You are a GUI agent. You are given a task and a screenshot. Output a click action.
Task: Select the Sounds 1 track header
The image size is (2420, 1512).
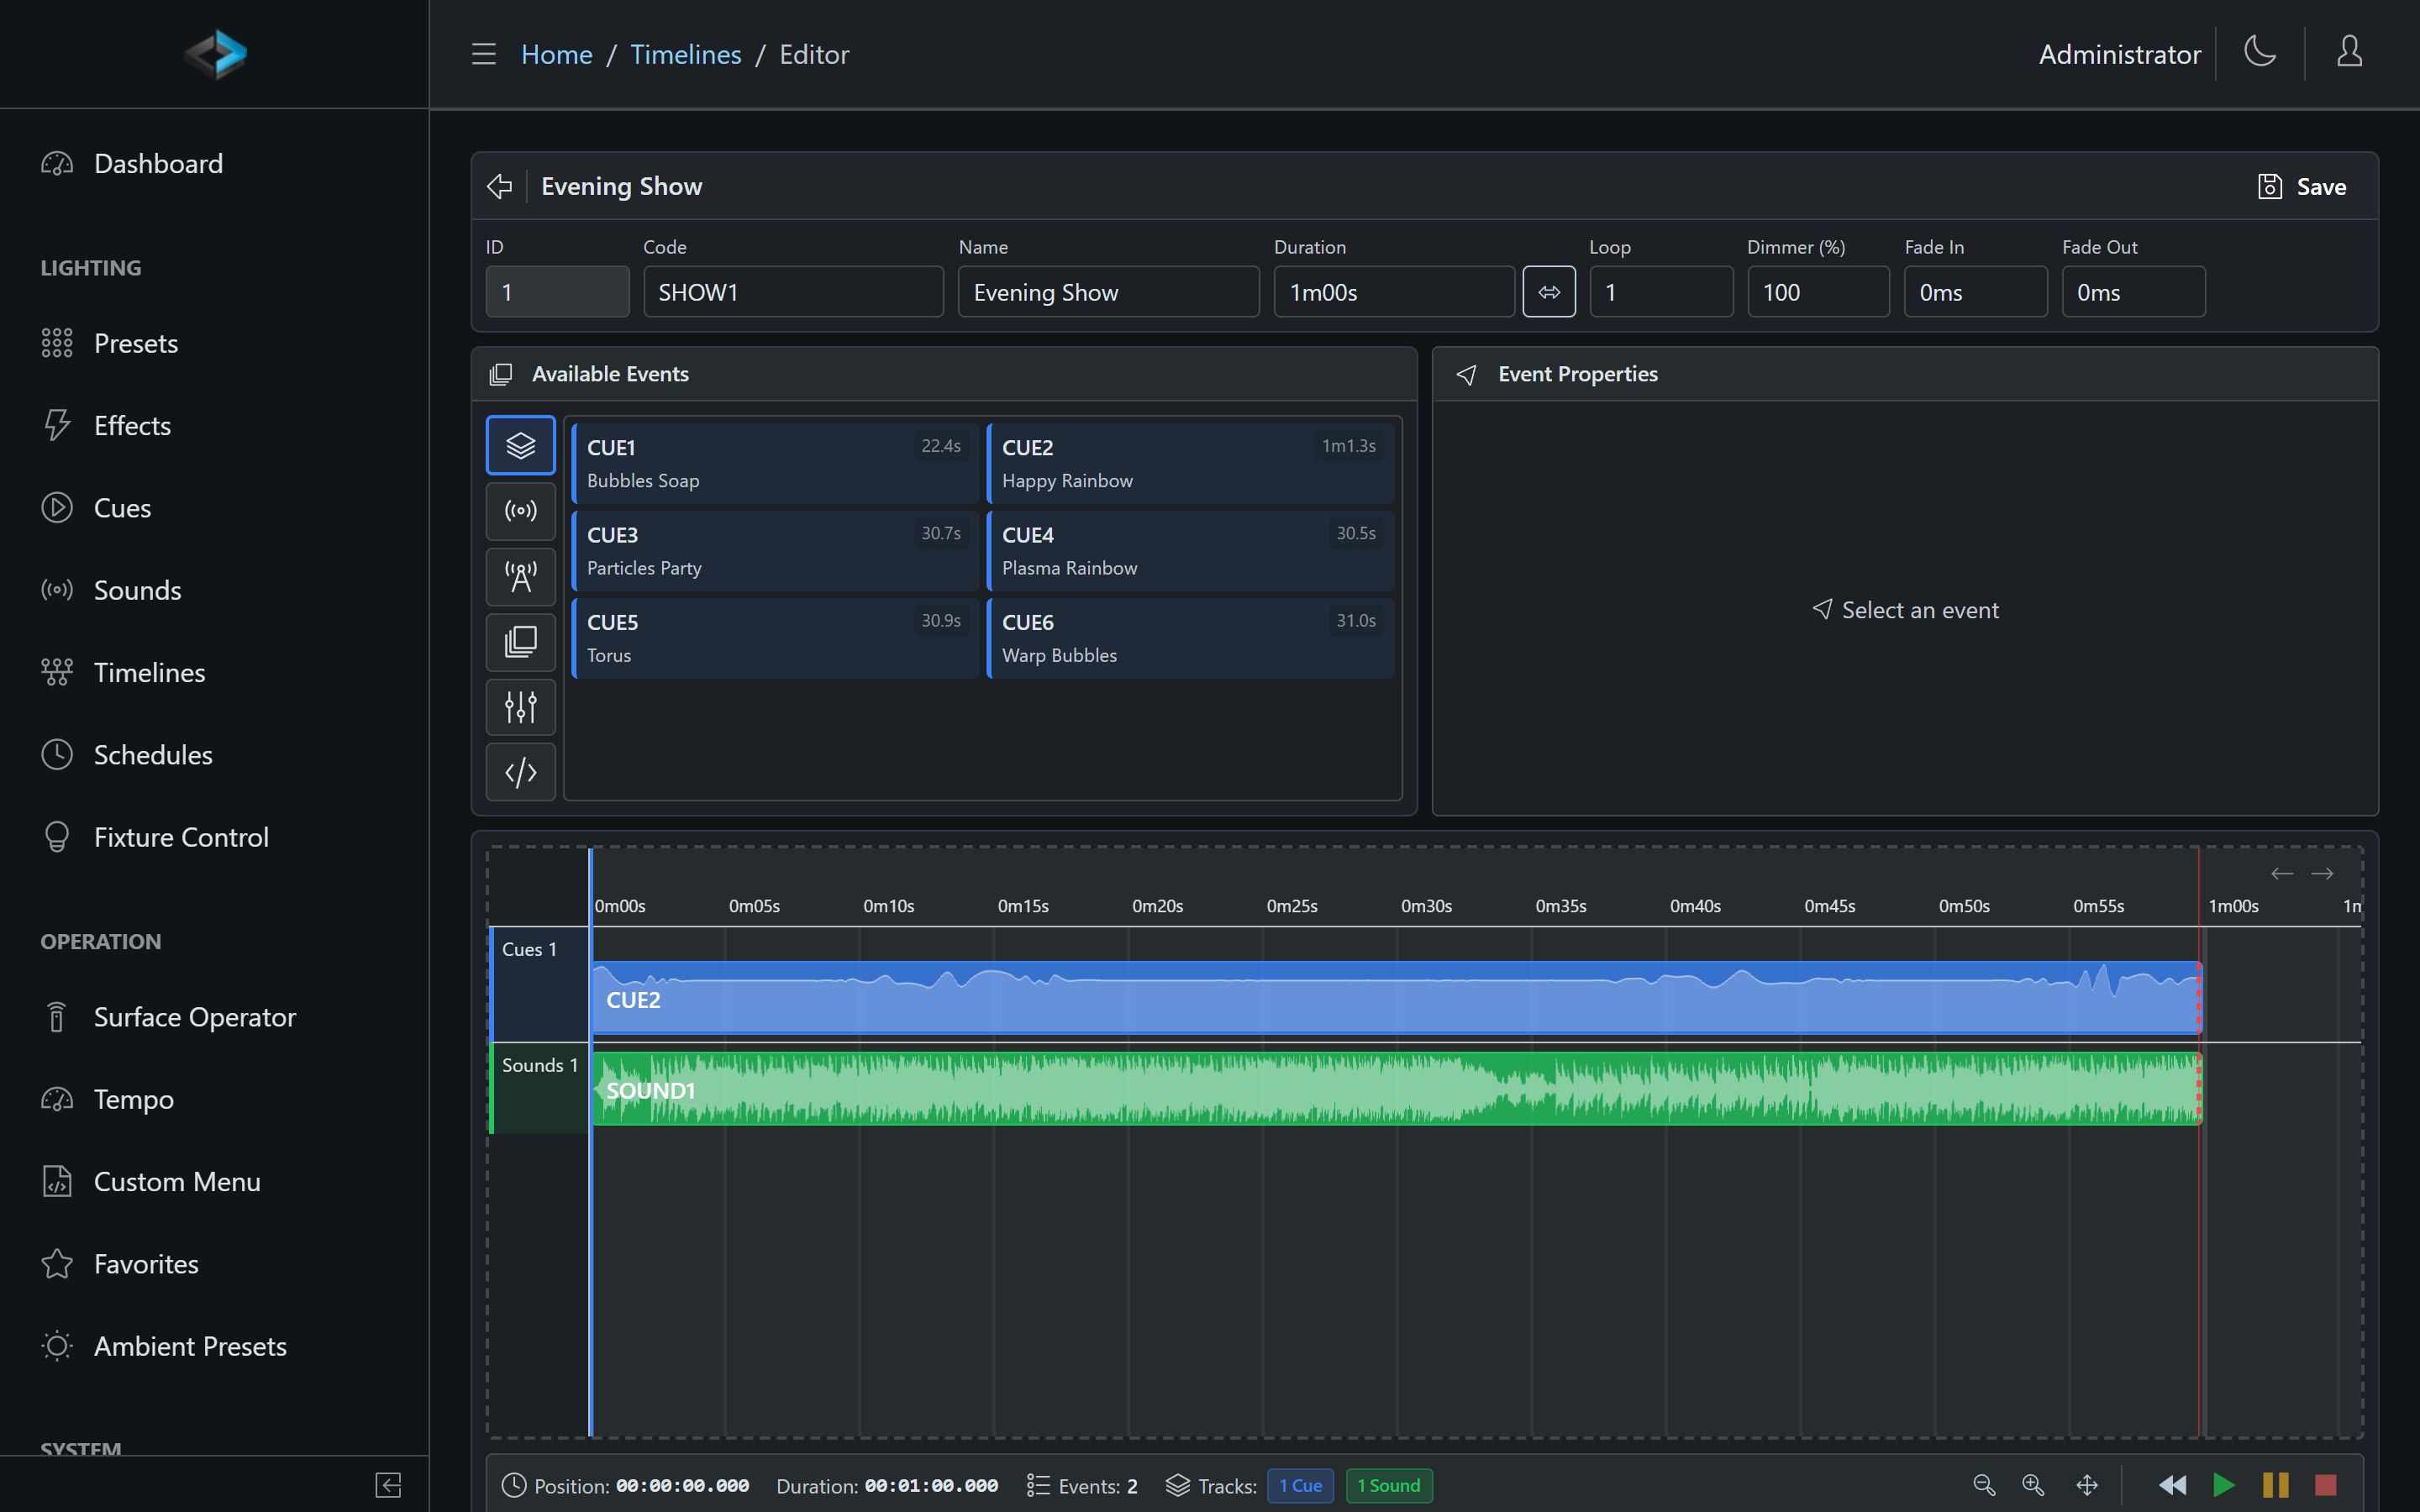[539, 1088]
